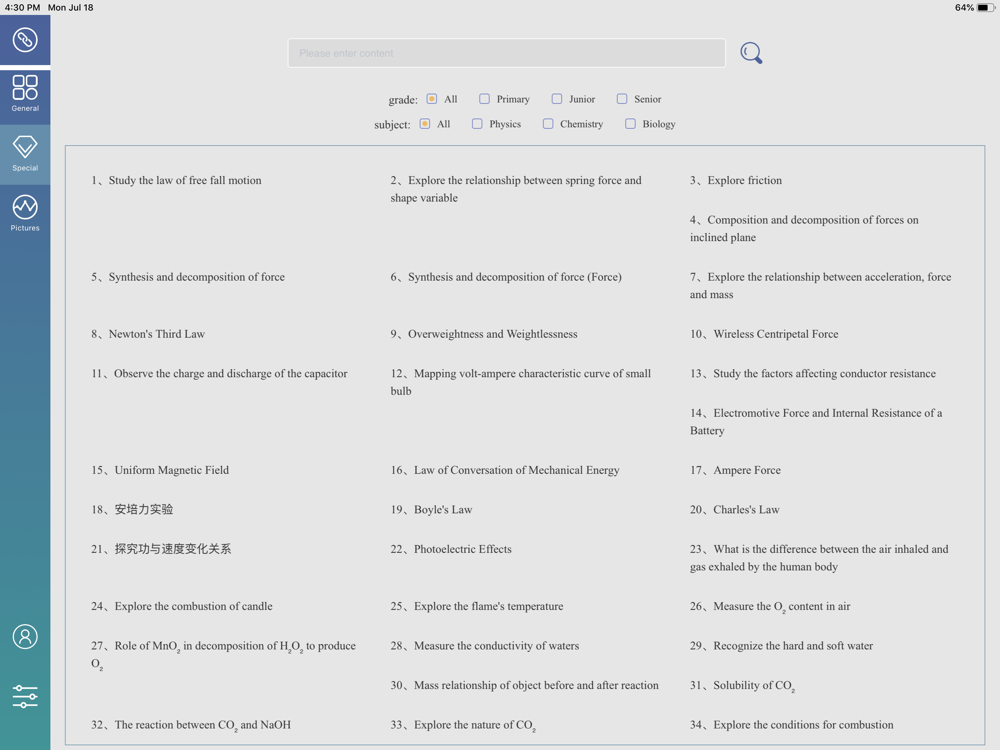Select subject All checkbox
The image size is (1000, 750).
coord(425,124)
